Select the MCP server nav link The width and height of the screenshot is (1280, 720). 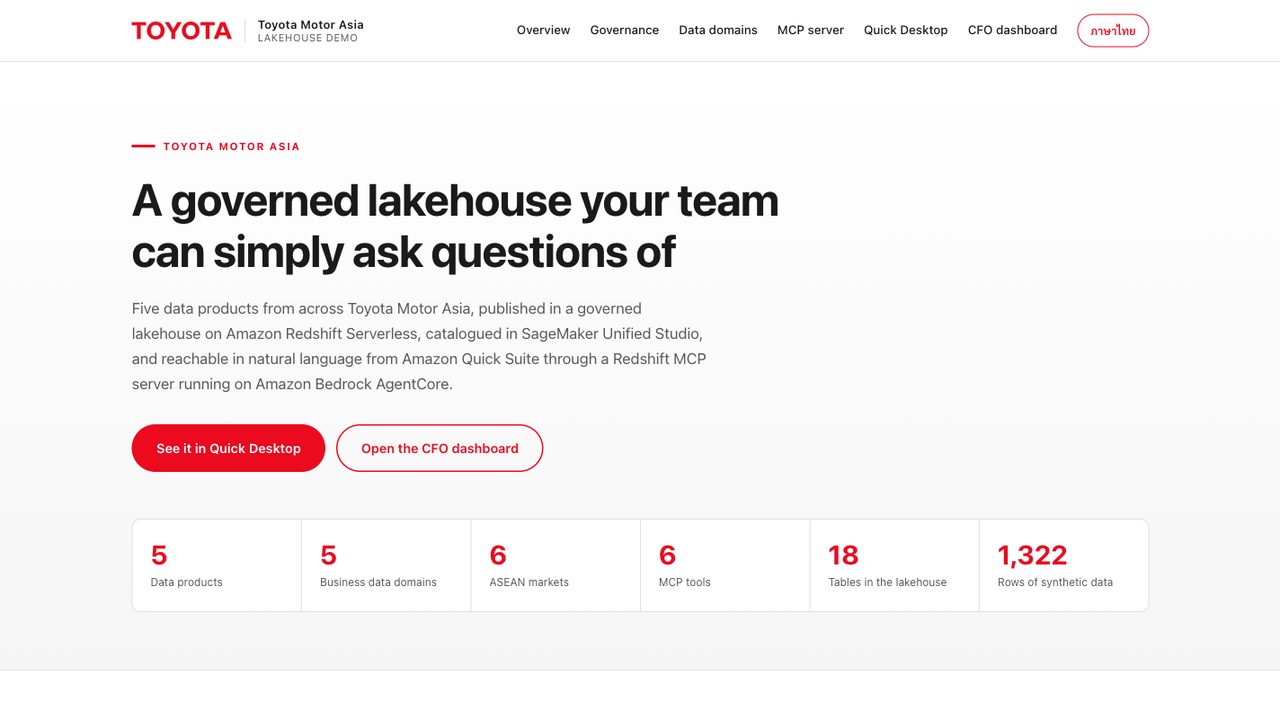(x=810, y=30)
